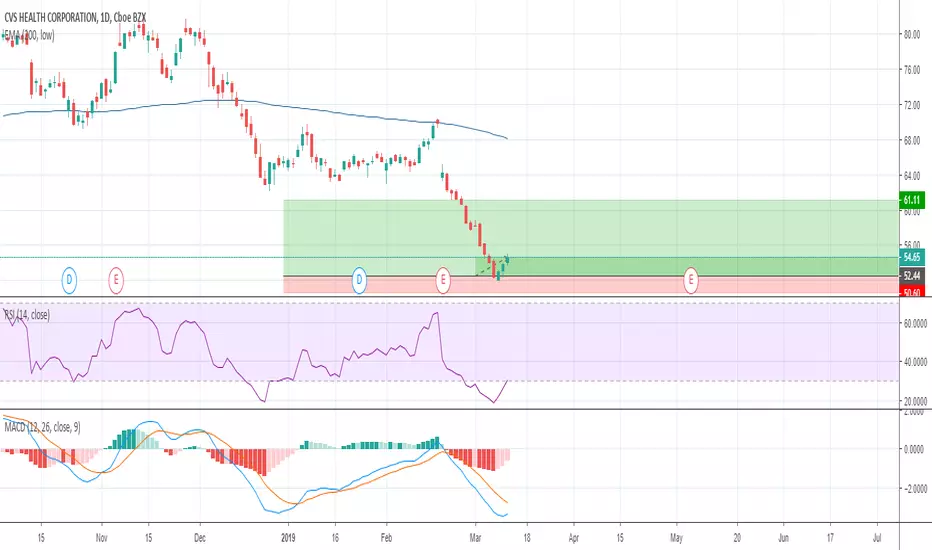Click the Apr label on time axis
The height and width of the screenshot is (550, 932).
(574, 538)
